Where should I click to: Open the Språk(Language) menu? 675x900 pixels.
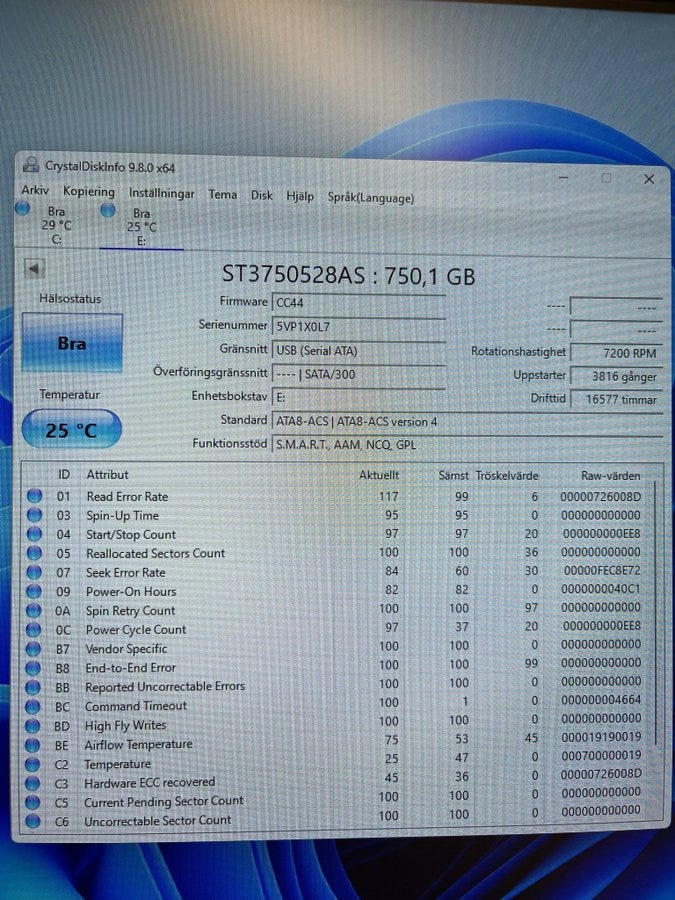(x=371, y=197)
